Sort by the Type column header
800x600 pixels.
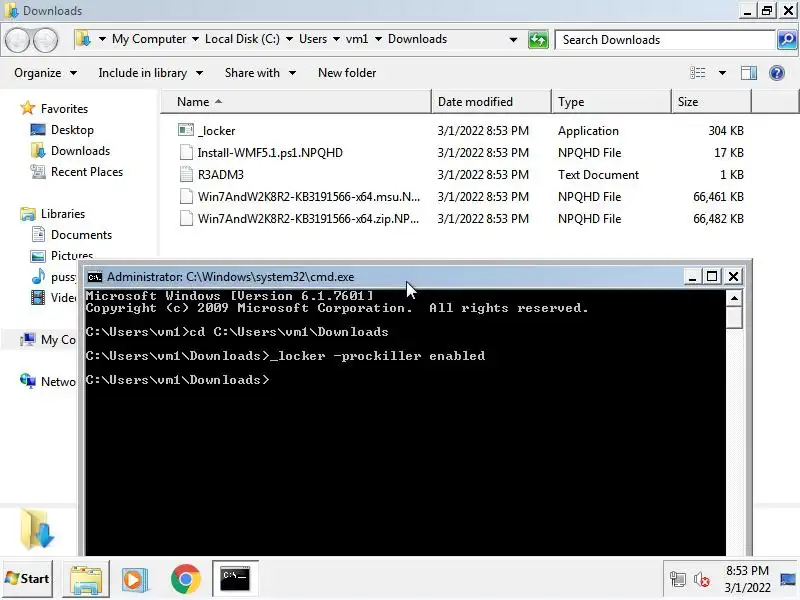[x=611, y=102]
